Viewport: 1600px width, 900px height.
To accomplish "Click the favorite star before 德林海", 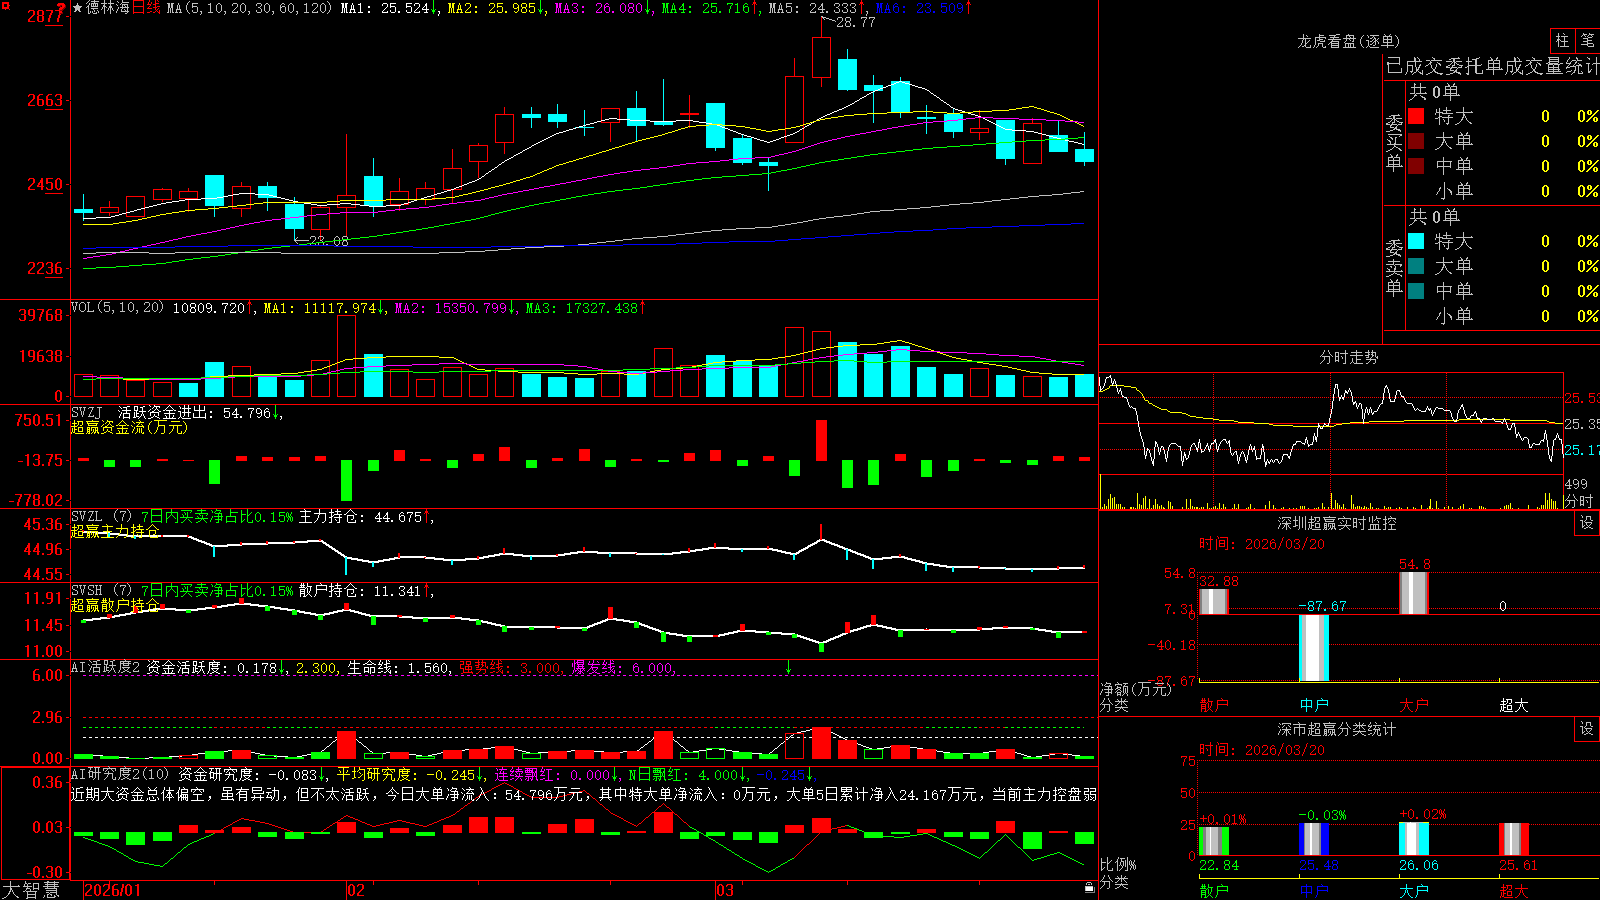I will pos(77,8).
